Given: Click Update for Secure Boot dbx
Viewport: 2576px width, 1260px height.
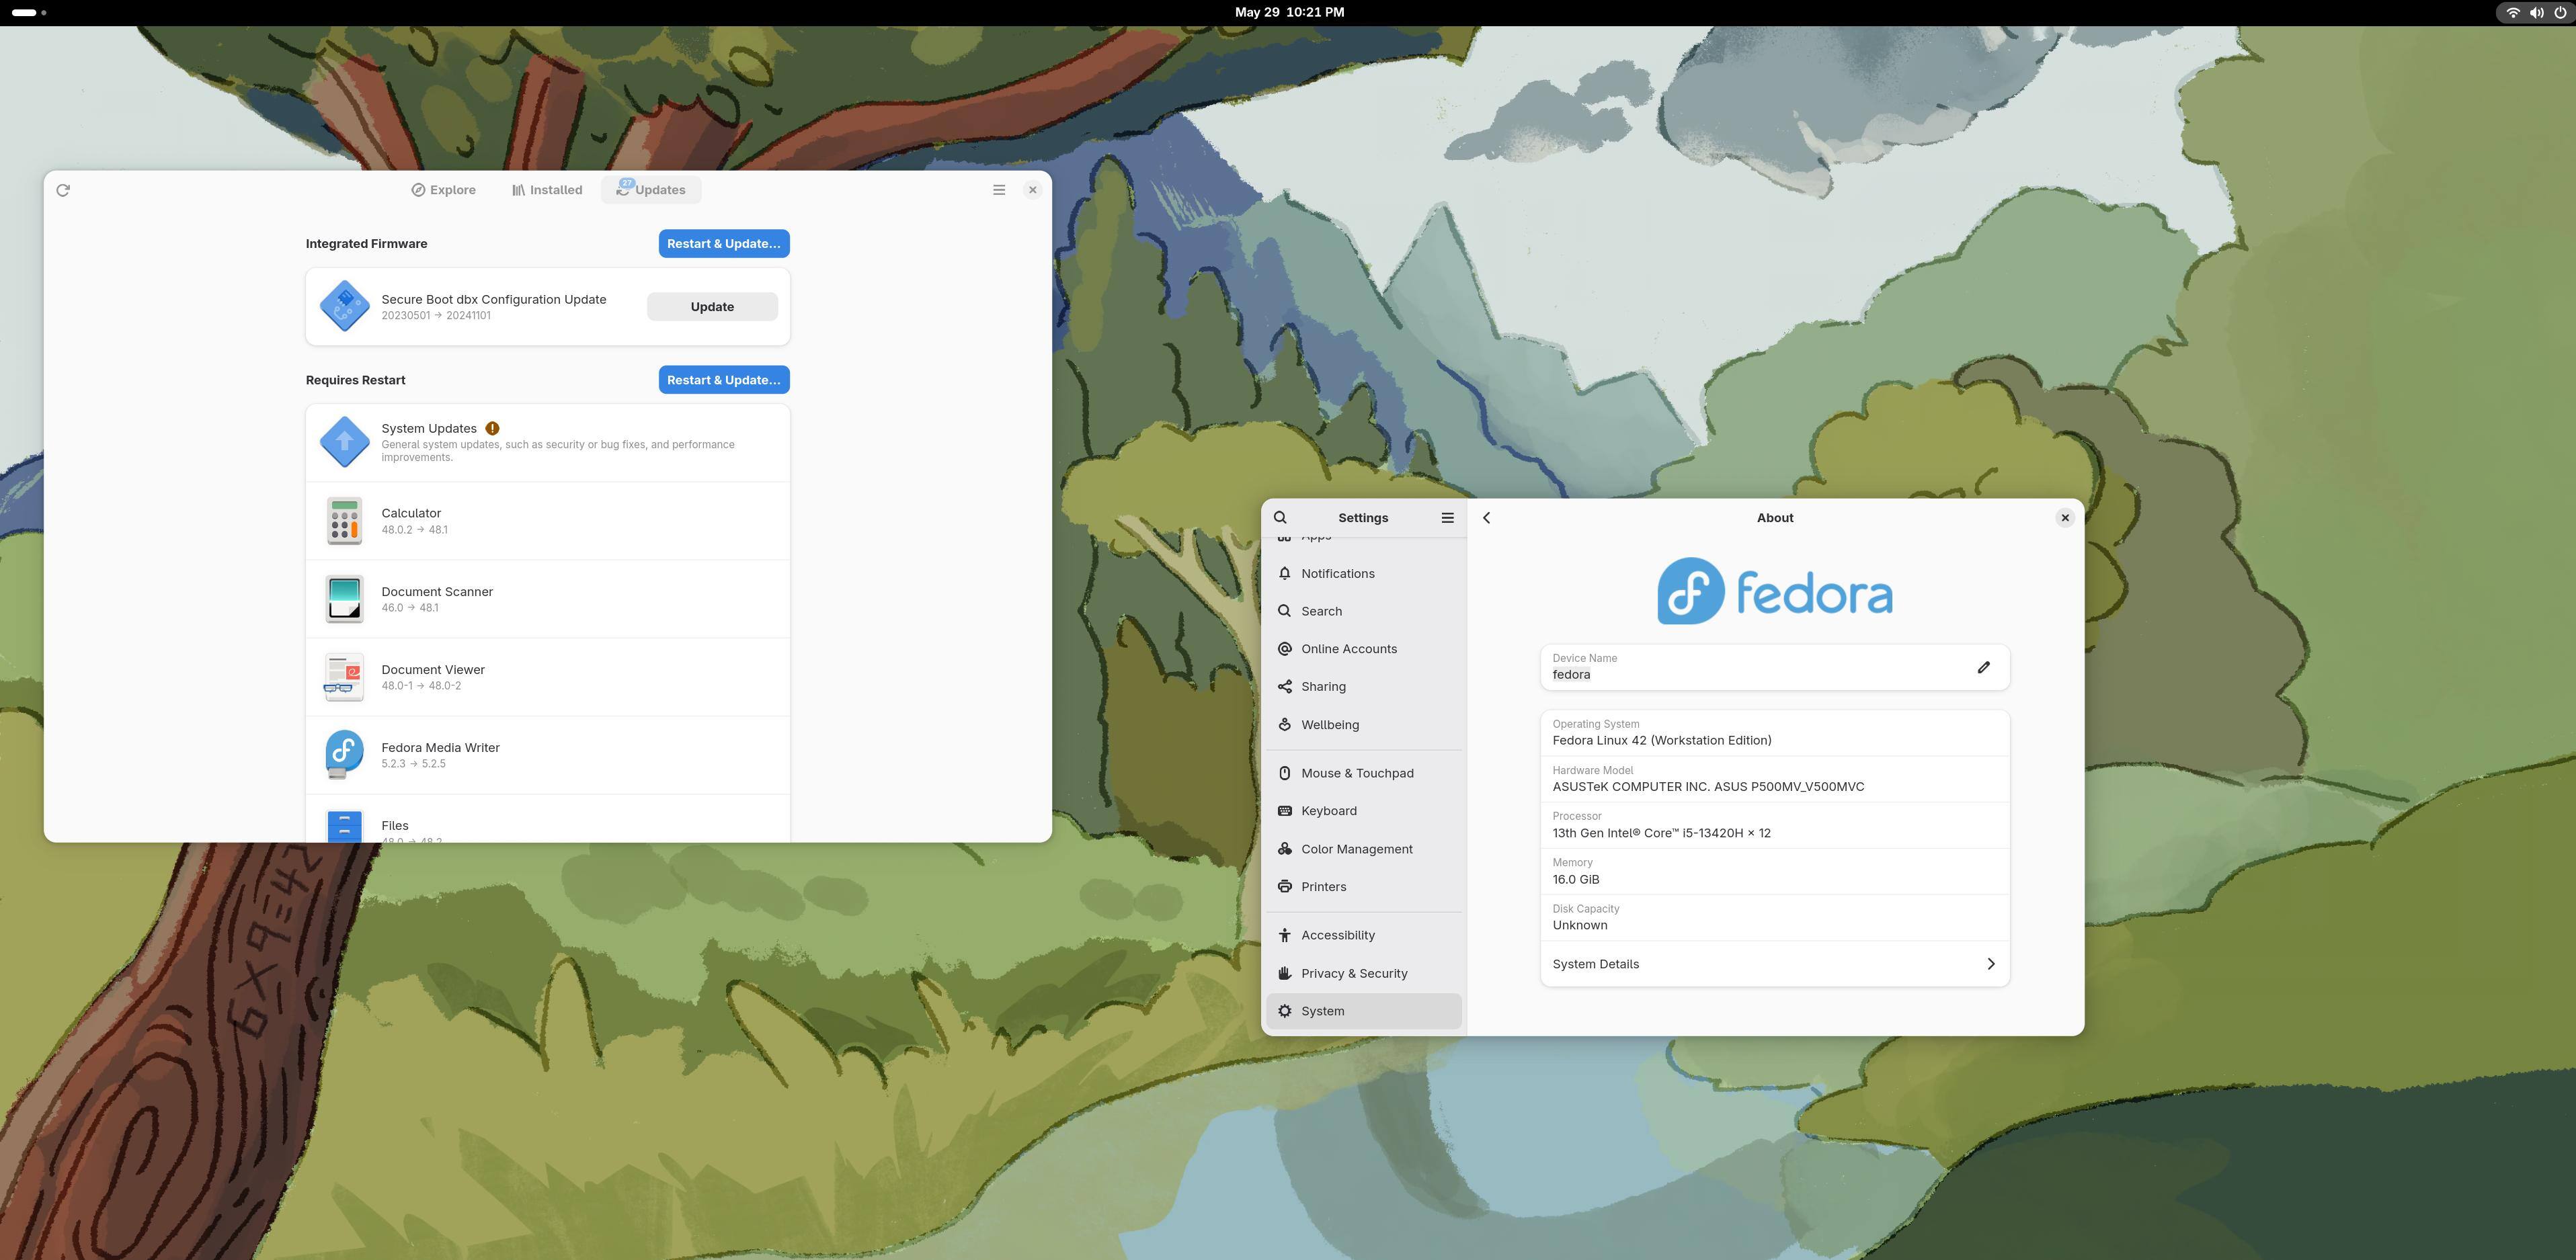Looking at the screenshot, I should click(x=711, y=307).
